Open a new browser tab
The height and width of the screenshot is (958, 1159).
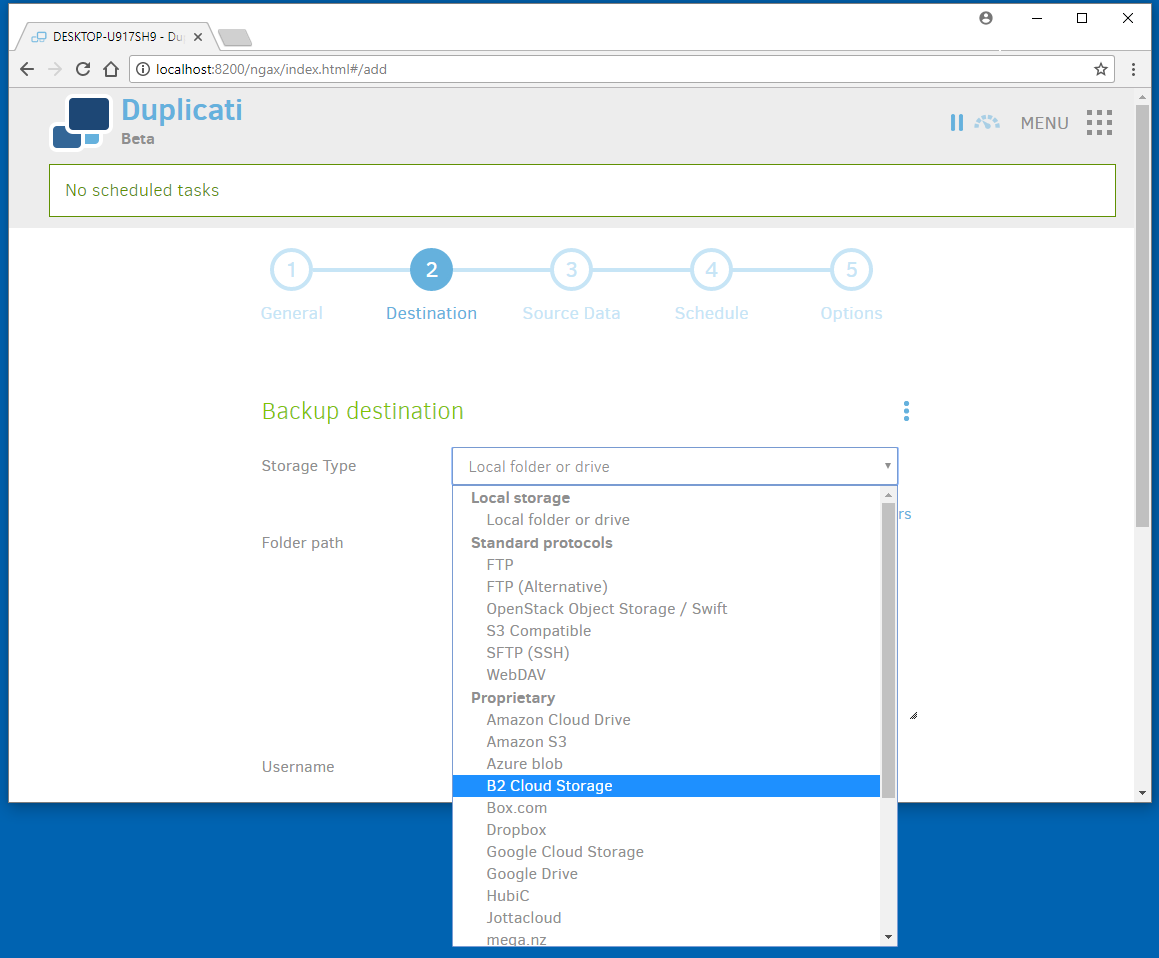tap(235, 37)
